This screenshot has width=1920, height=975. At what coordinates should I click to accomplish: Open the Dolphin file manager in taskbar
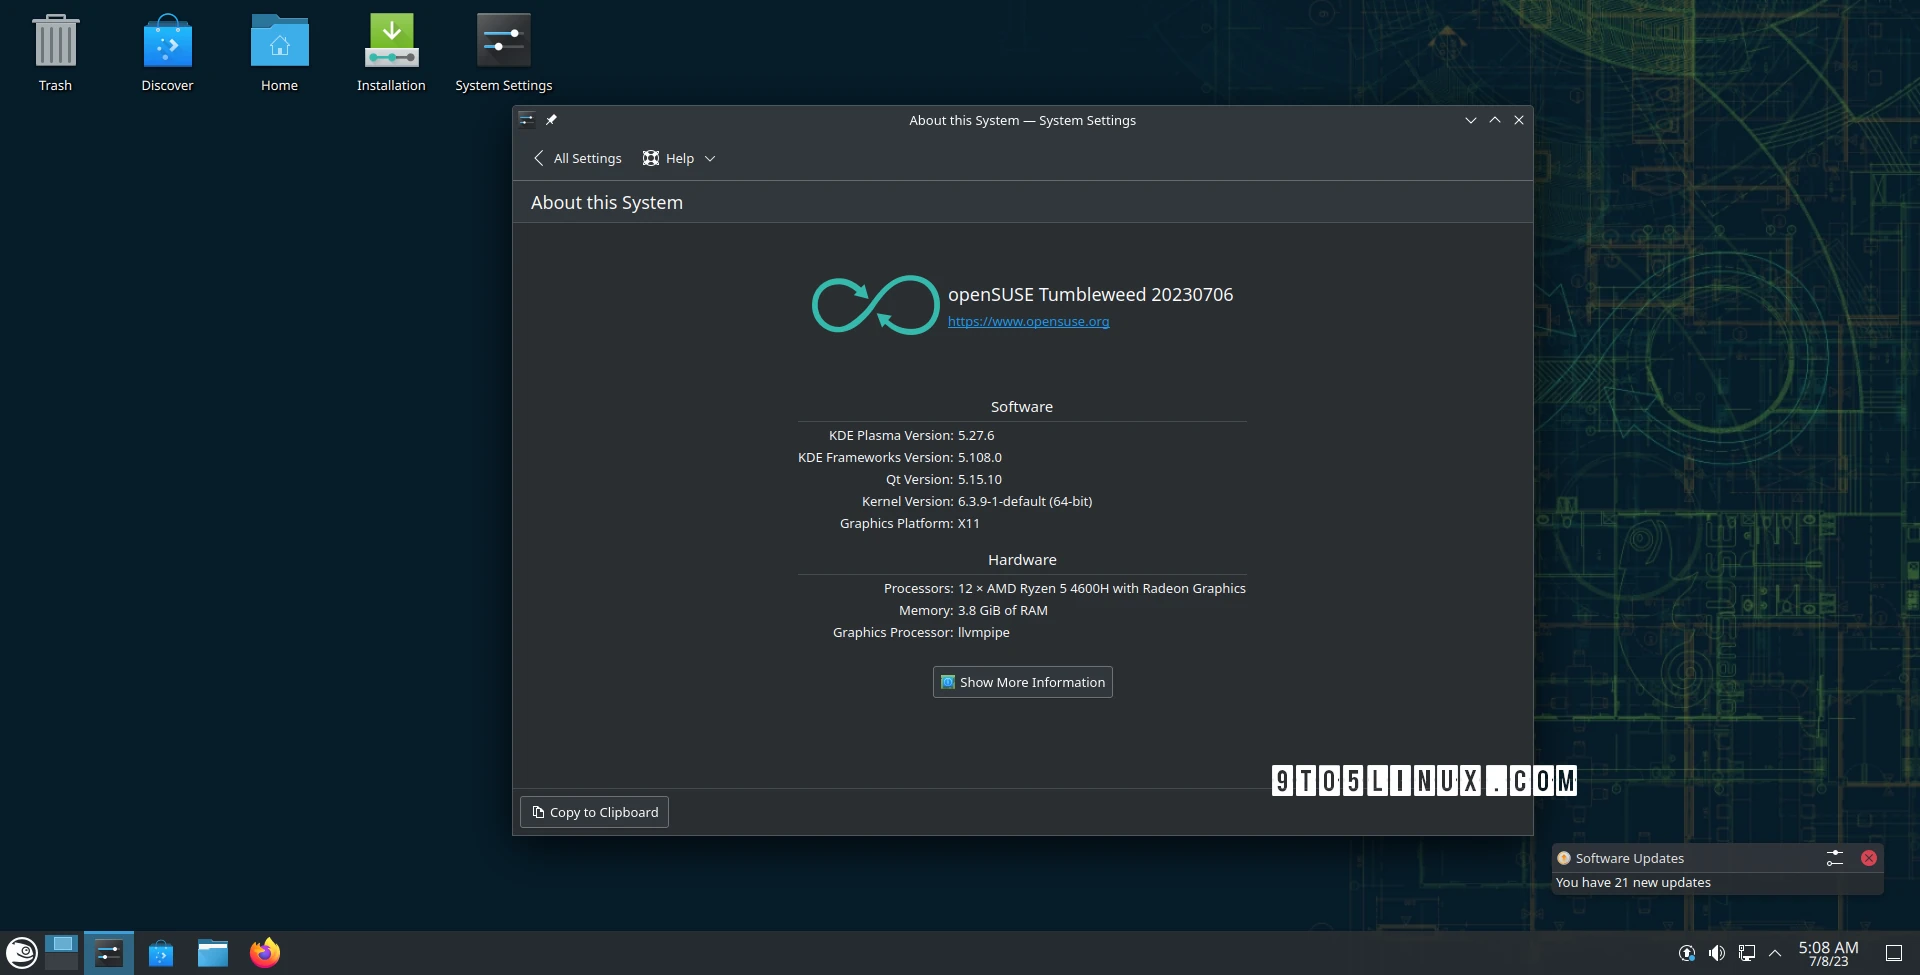click(x=212, y=952)
